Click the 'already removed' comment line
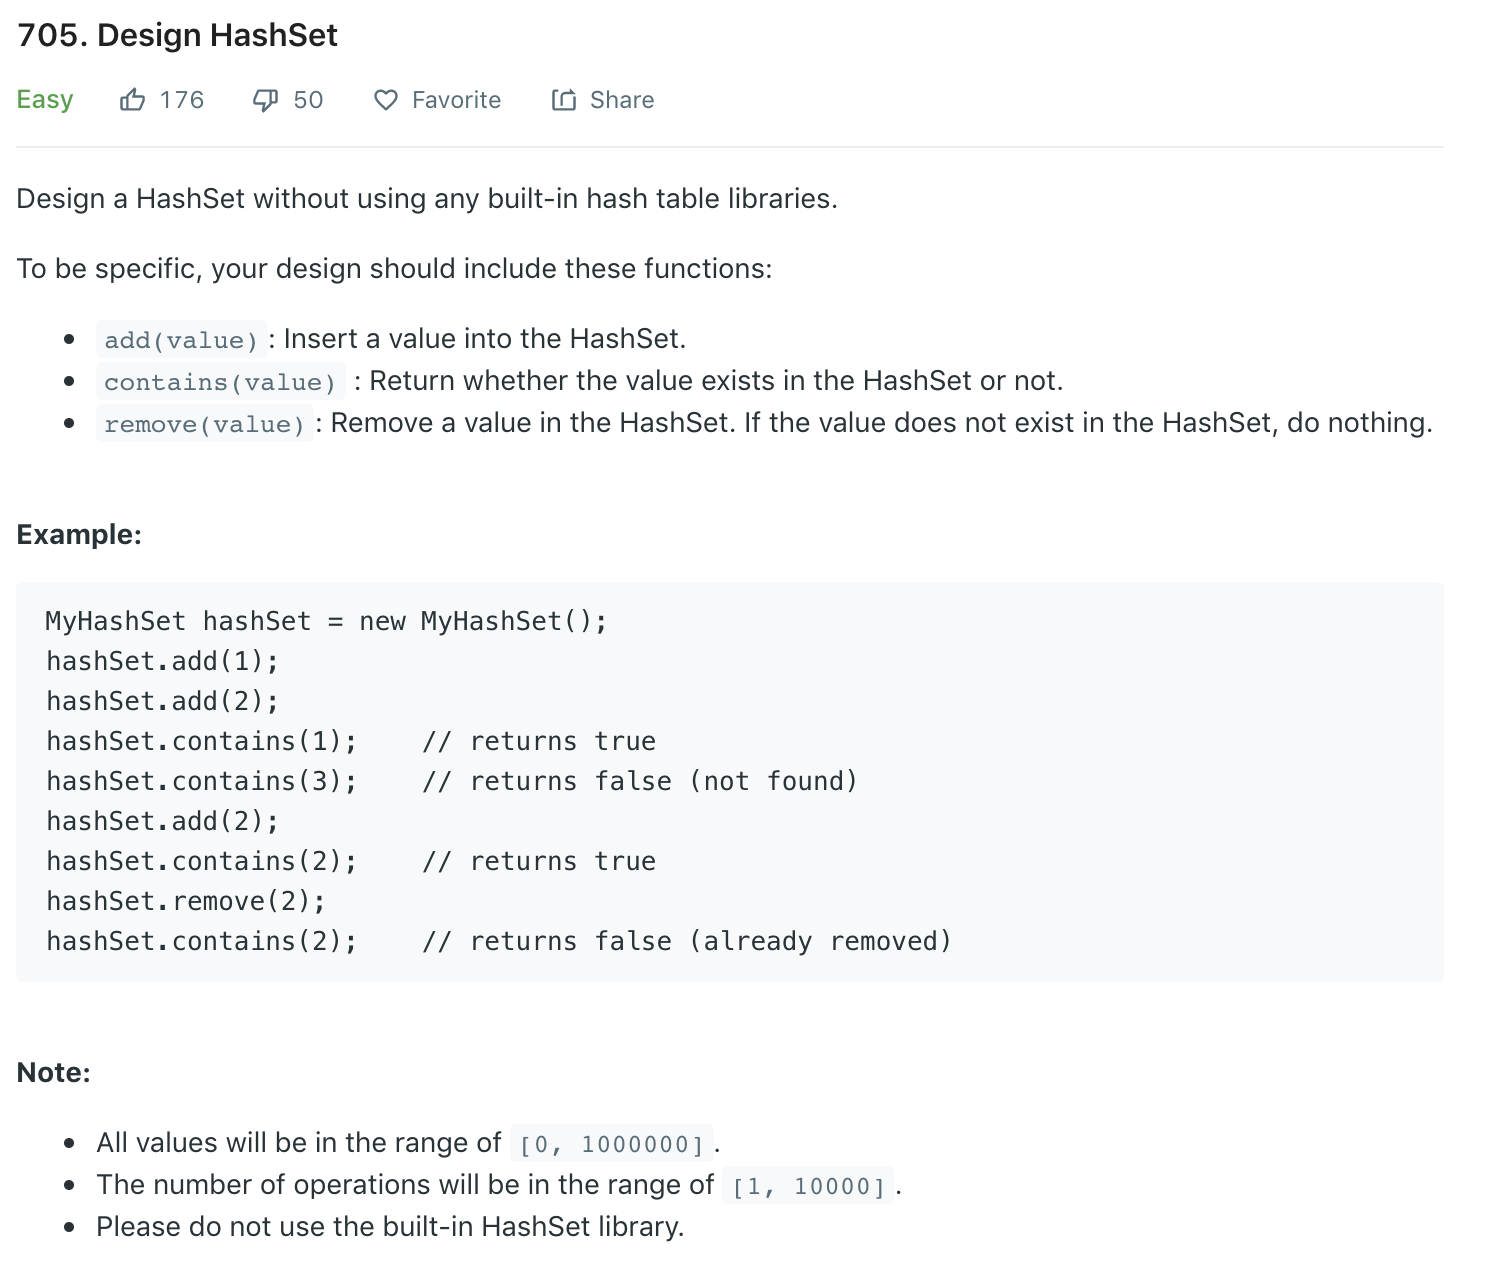 coord(686,941)
